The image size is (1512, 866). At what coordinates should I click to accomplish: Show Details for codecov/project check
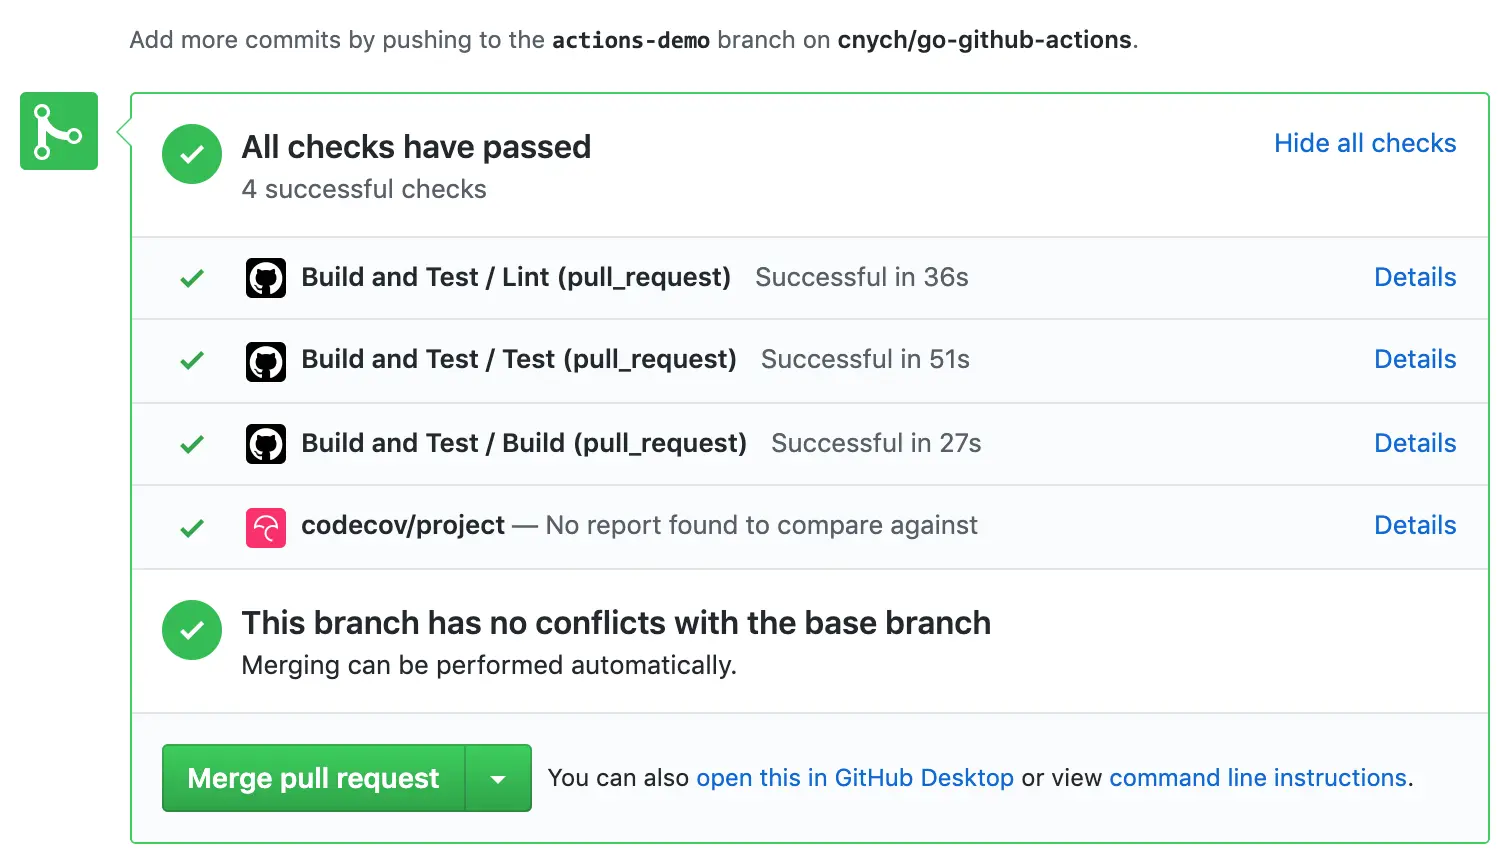pyautogui.click(x=1414, y=525)
